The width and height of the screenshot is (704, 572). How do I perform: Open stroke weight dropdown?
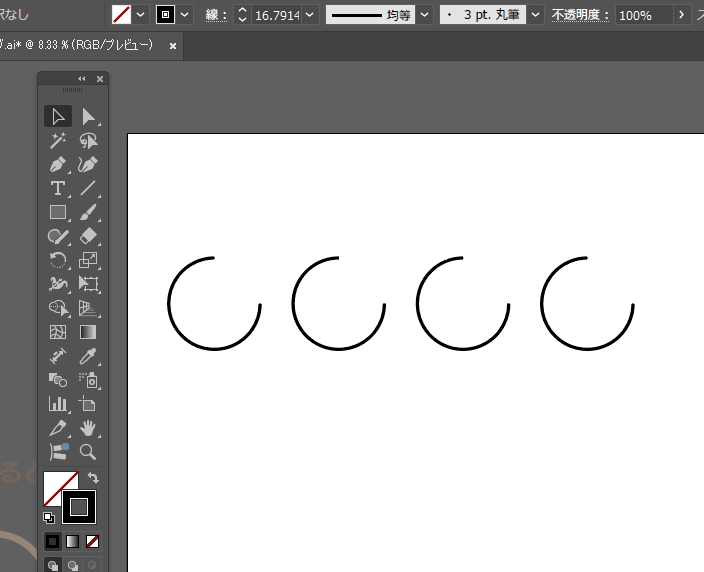(310, 15)
